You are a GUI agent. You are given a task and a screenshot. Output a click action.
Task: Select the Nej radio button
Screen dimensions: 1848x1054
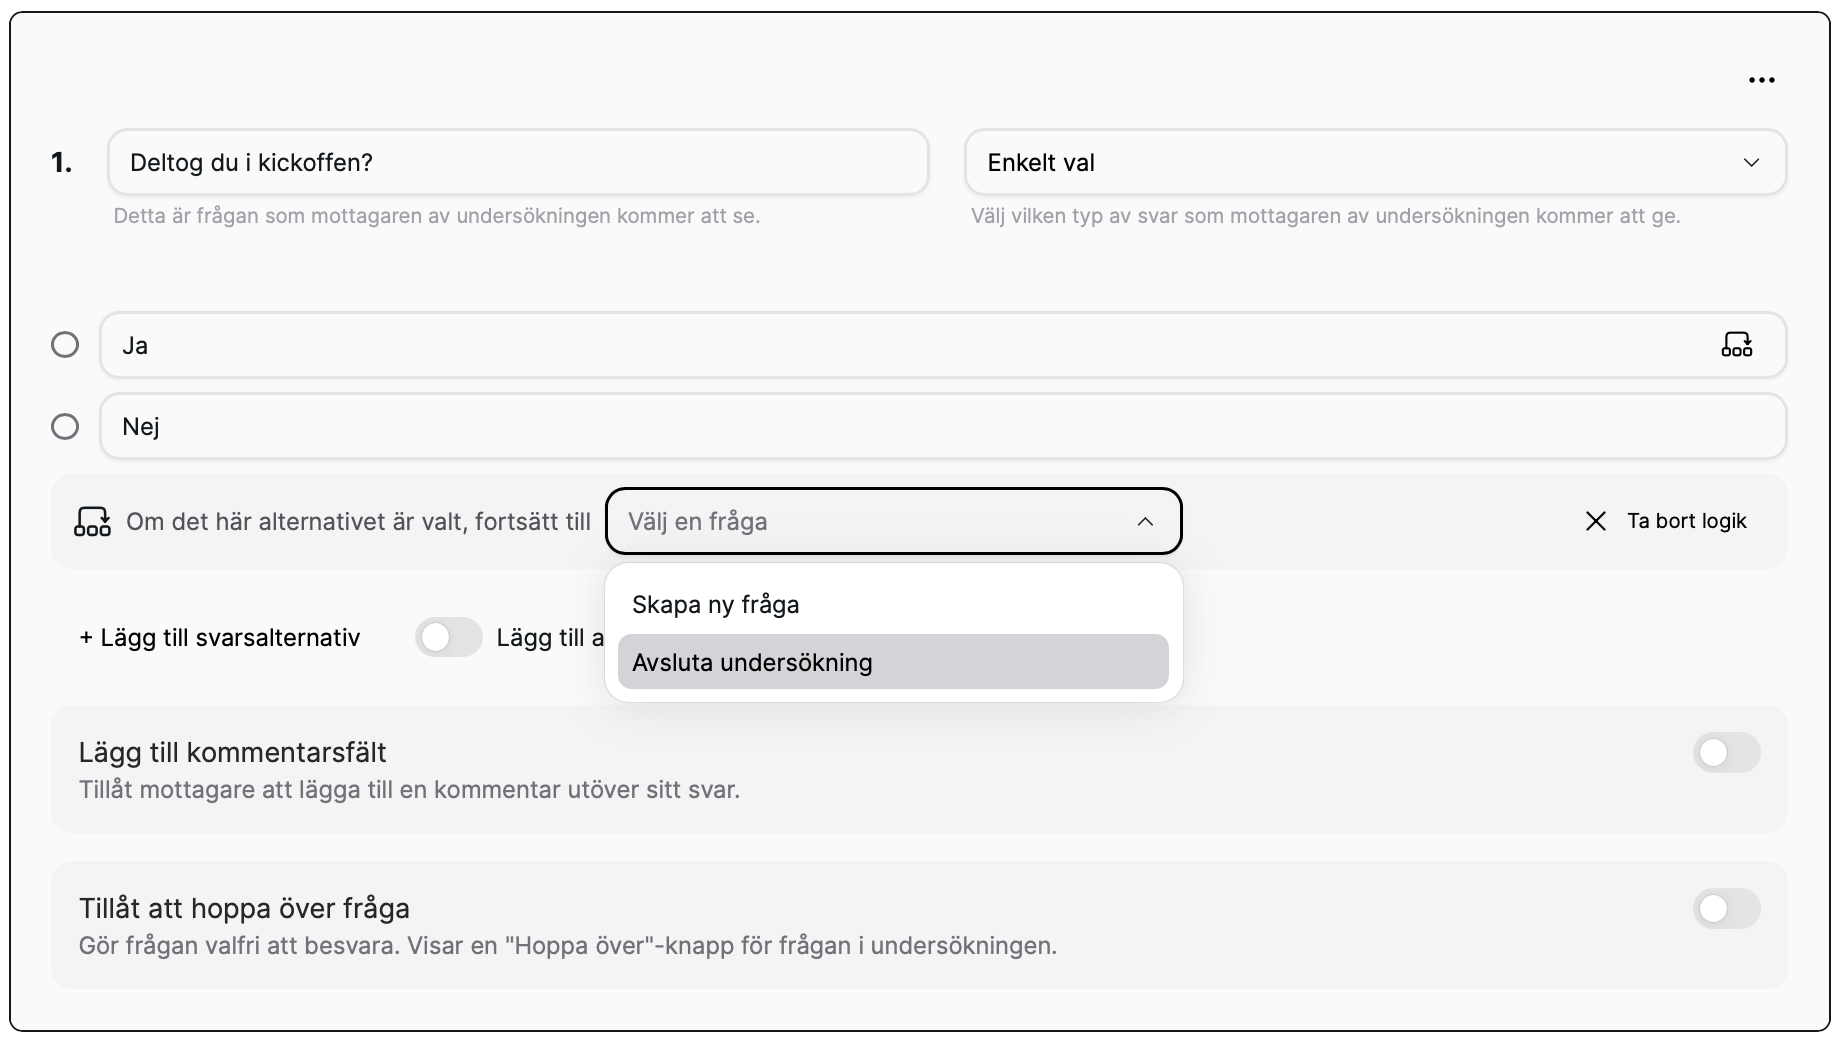65,426
